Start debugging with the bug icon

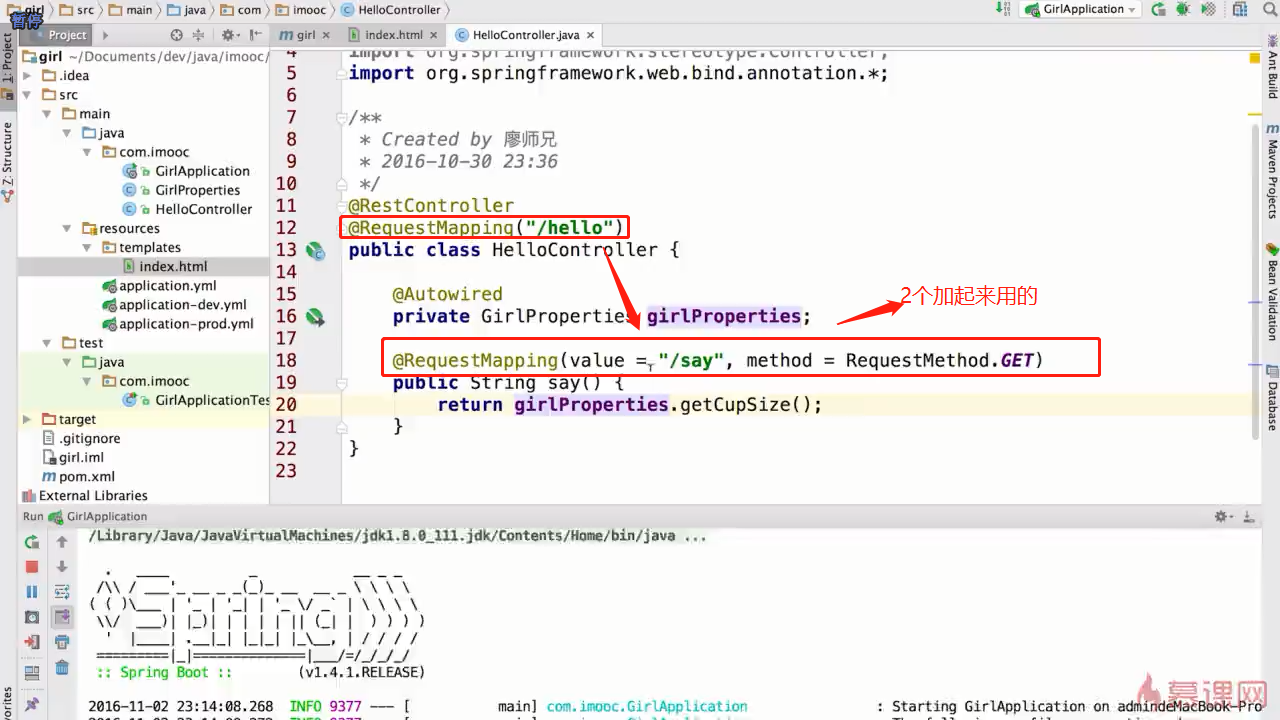point(1183,9)
